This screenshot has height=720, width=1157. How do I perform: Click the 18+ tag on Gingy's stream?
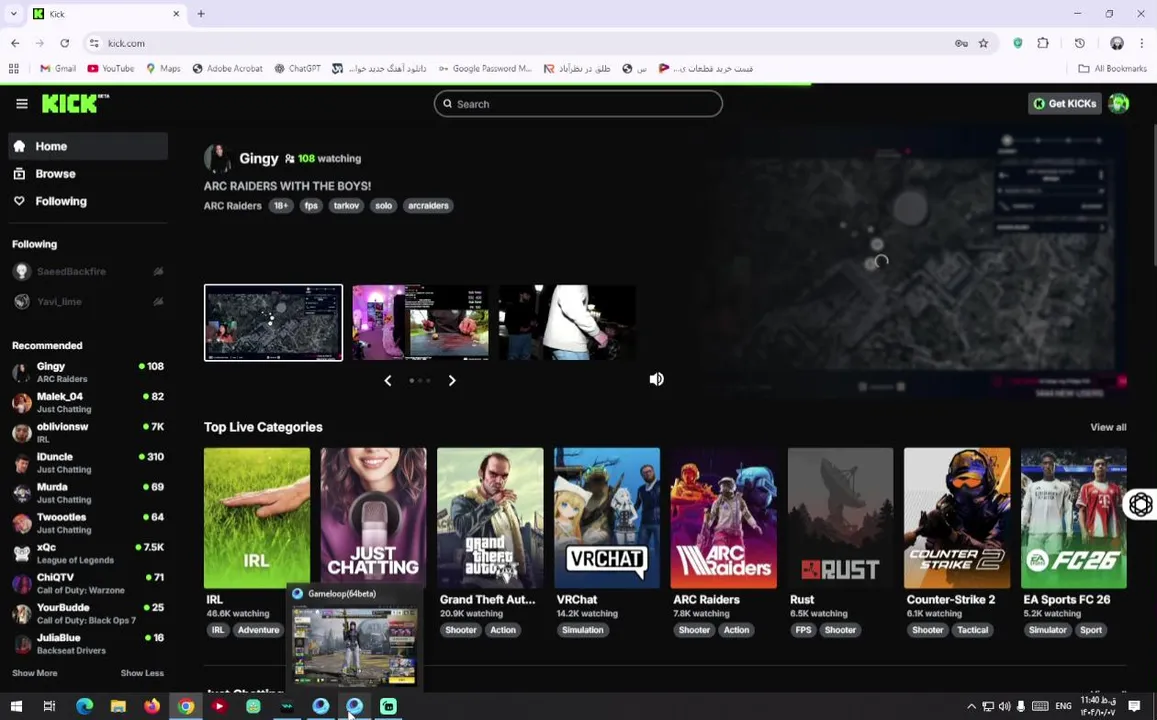pos(281,206)
